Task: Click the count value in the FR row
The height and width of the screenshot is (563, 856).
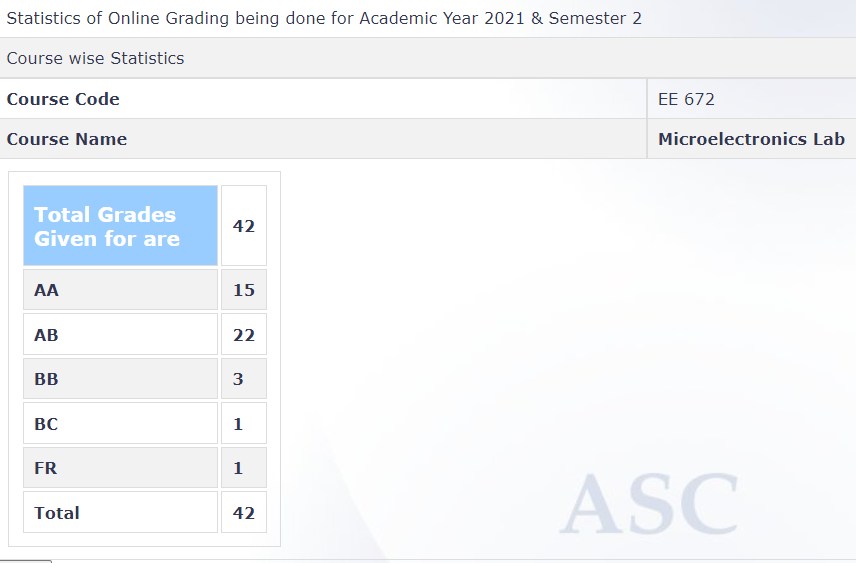Action: [244, 468]
